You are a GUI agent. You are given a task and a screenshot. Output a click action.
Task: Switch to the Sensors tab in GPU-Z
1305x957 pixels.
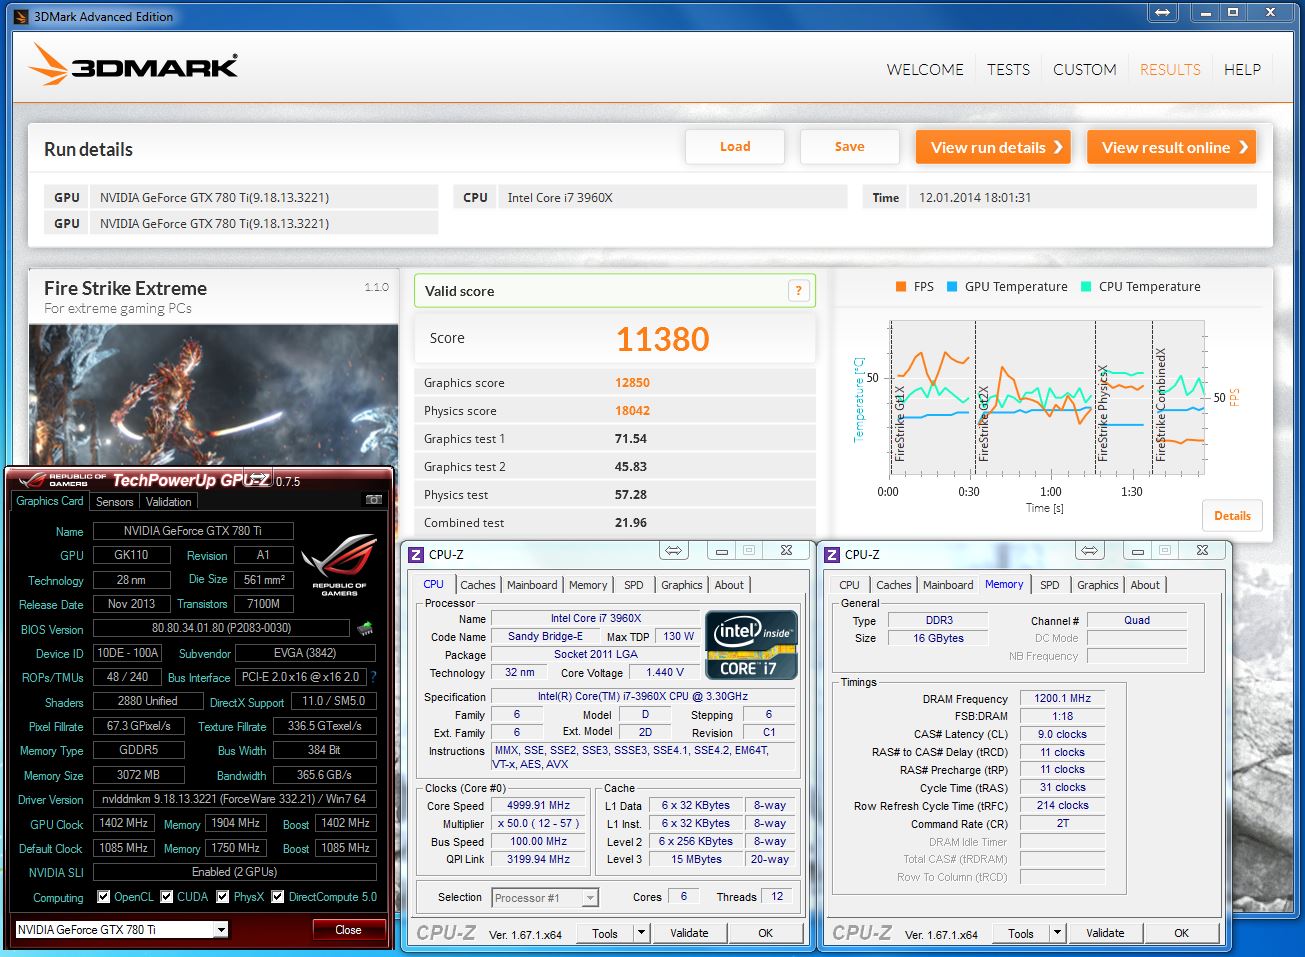(x=114, y=502)
